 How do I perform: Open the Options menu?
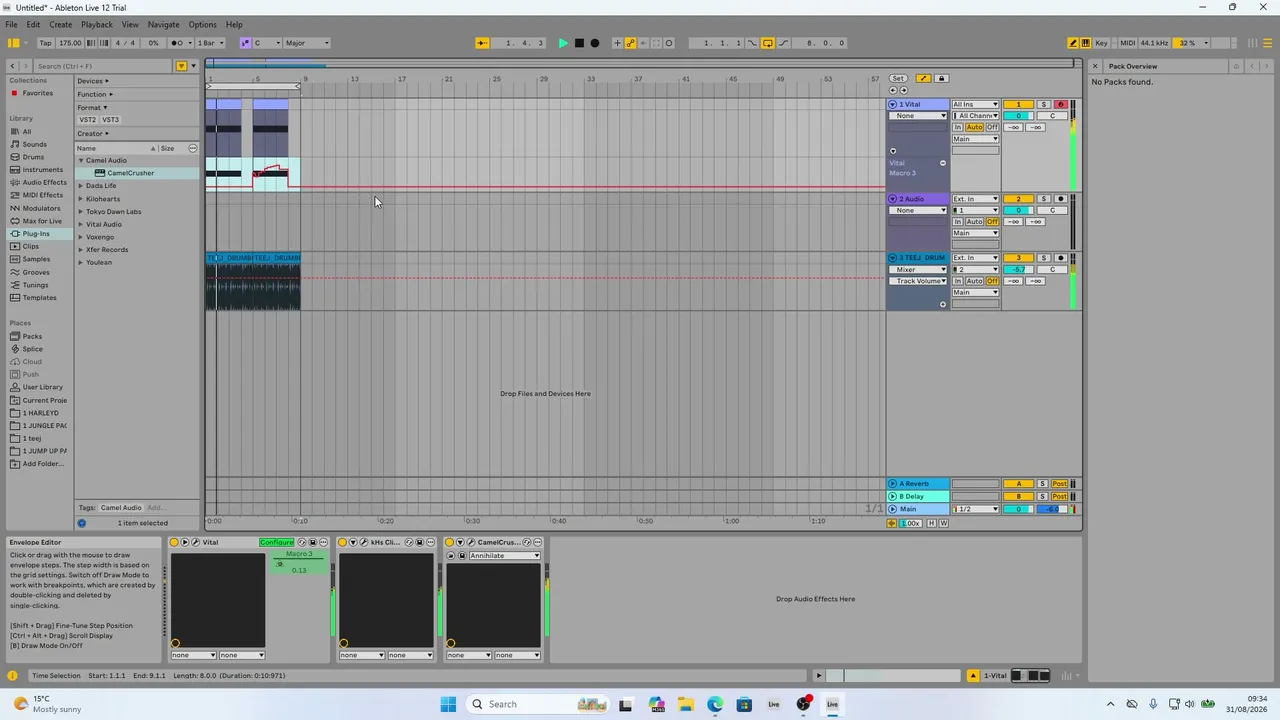tap(202, 24)
